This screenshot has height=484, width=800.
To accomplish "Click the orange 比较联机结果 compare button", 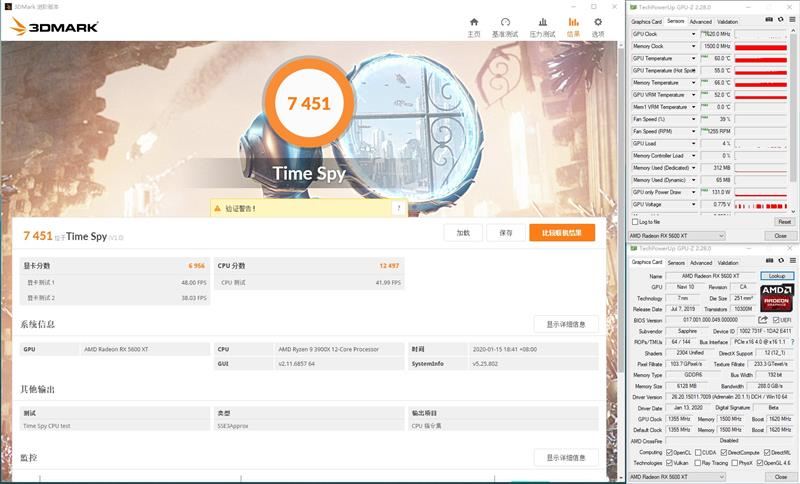I will point(562,233).
